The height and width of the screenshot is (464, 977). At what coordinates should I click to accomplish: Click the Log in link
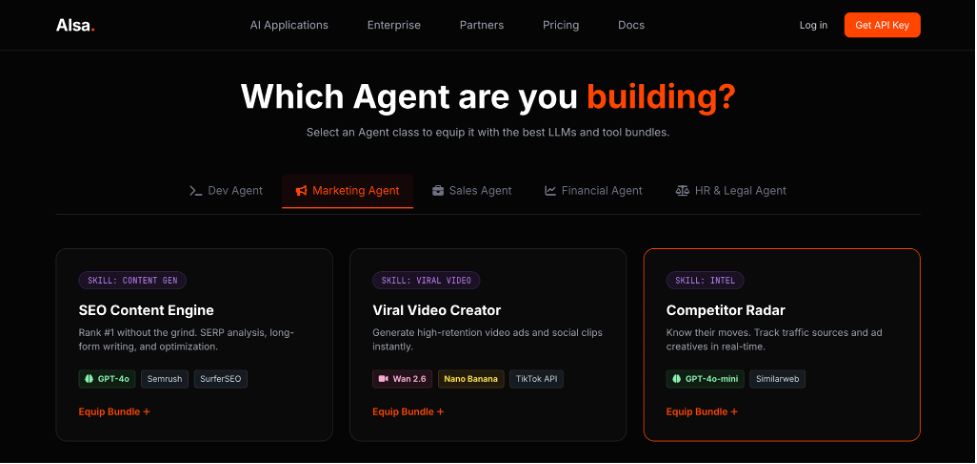813,25
